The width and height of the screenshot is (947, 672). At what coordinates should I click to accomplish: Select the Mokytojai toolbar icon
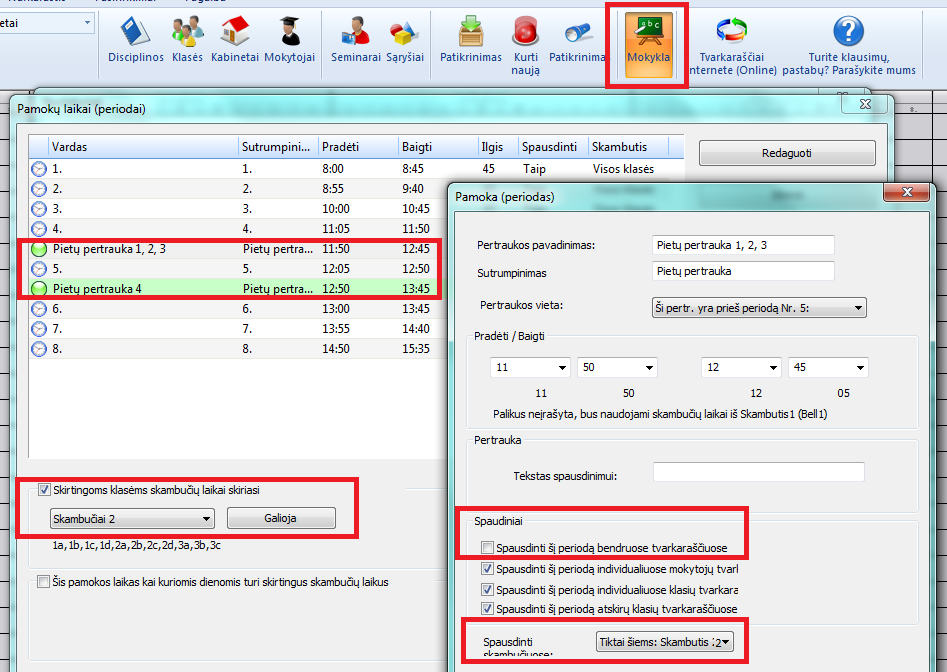[x=289, y=40]
